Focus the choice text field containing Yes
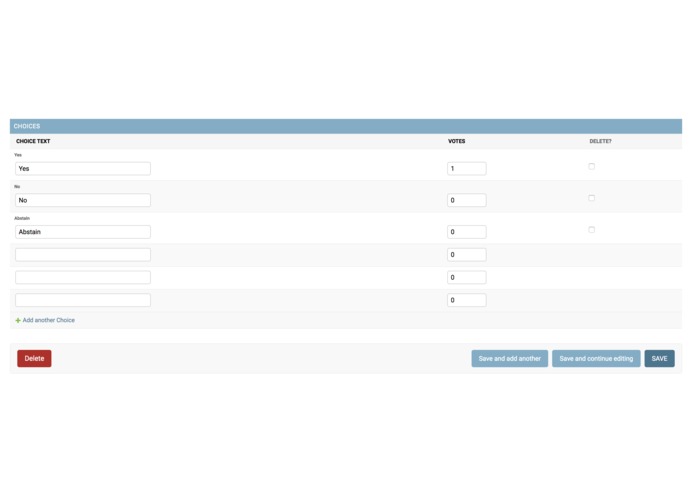Viewport: 695px width, 494px height. coord(83,168)
